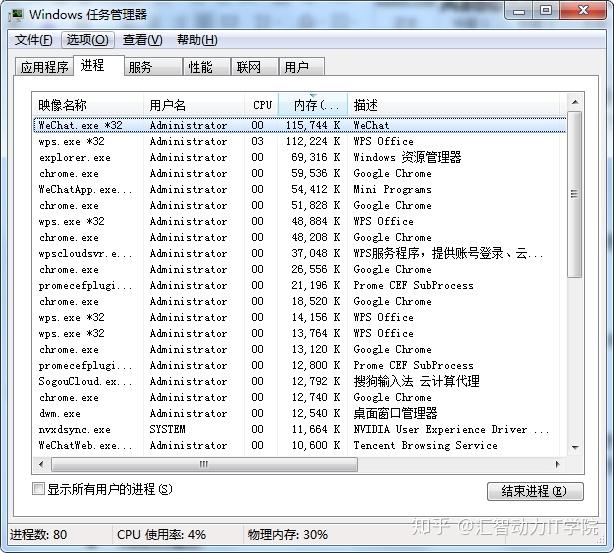Image resolution: width=614 pixels, height=553 pixels.
Task: Click the vertical scrollbar up arrow
Action: point(575,102)
